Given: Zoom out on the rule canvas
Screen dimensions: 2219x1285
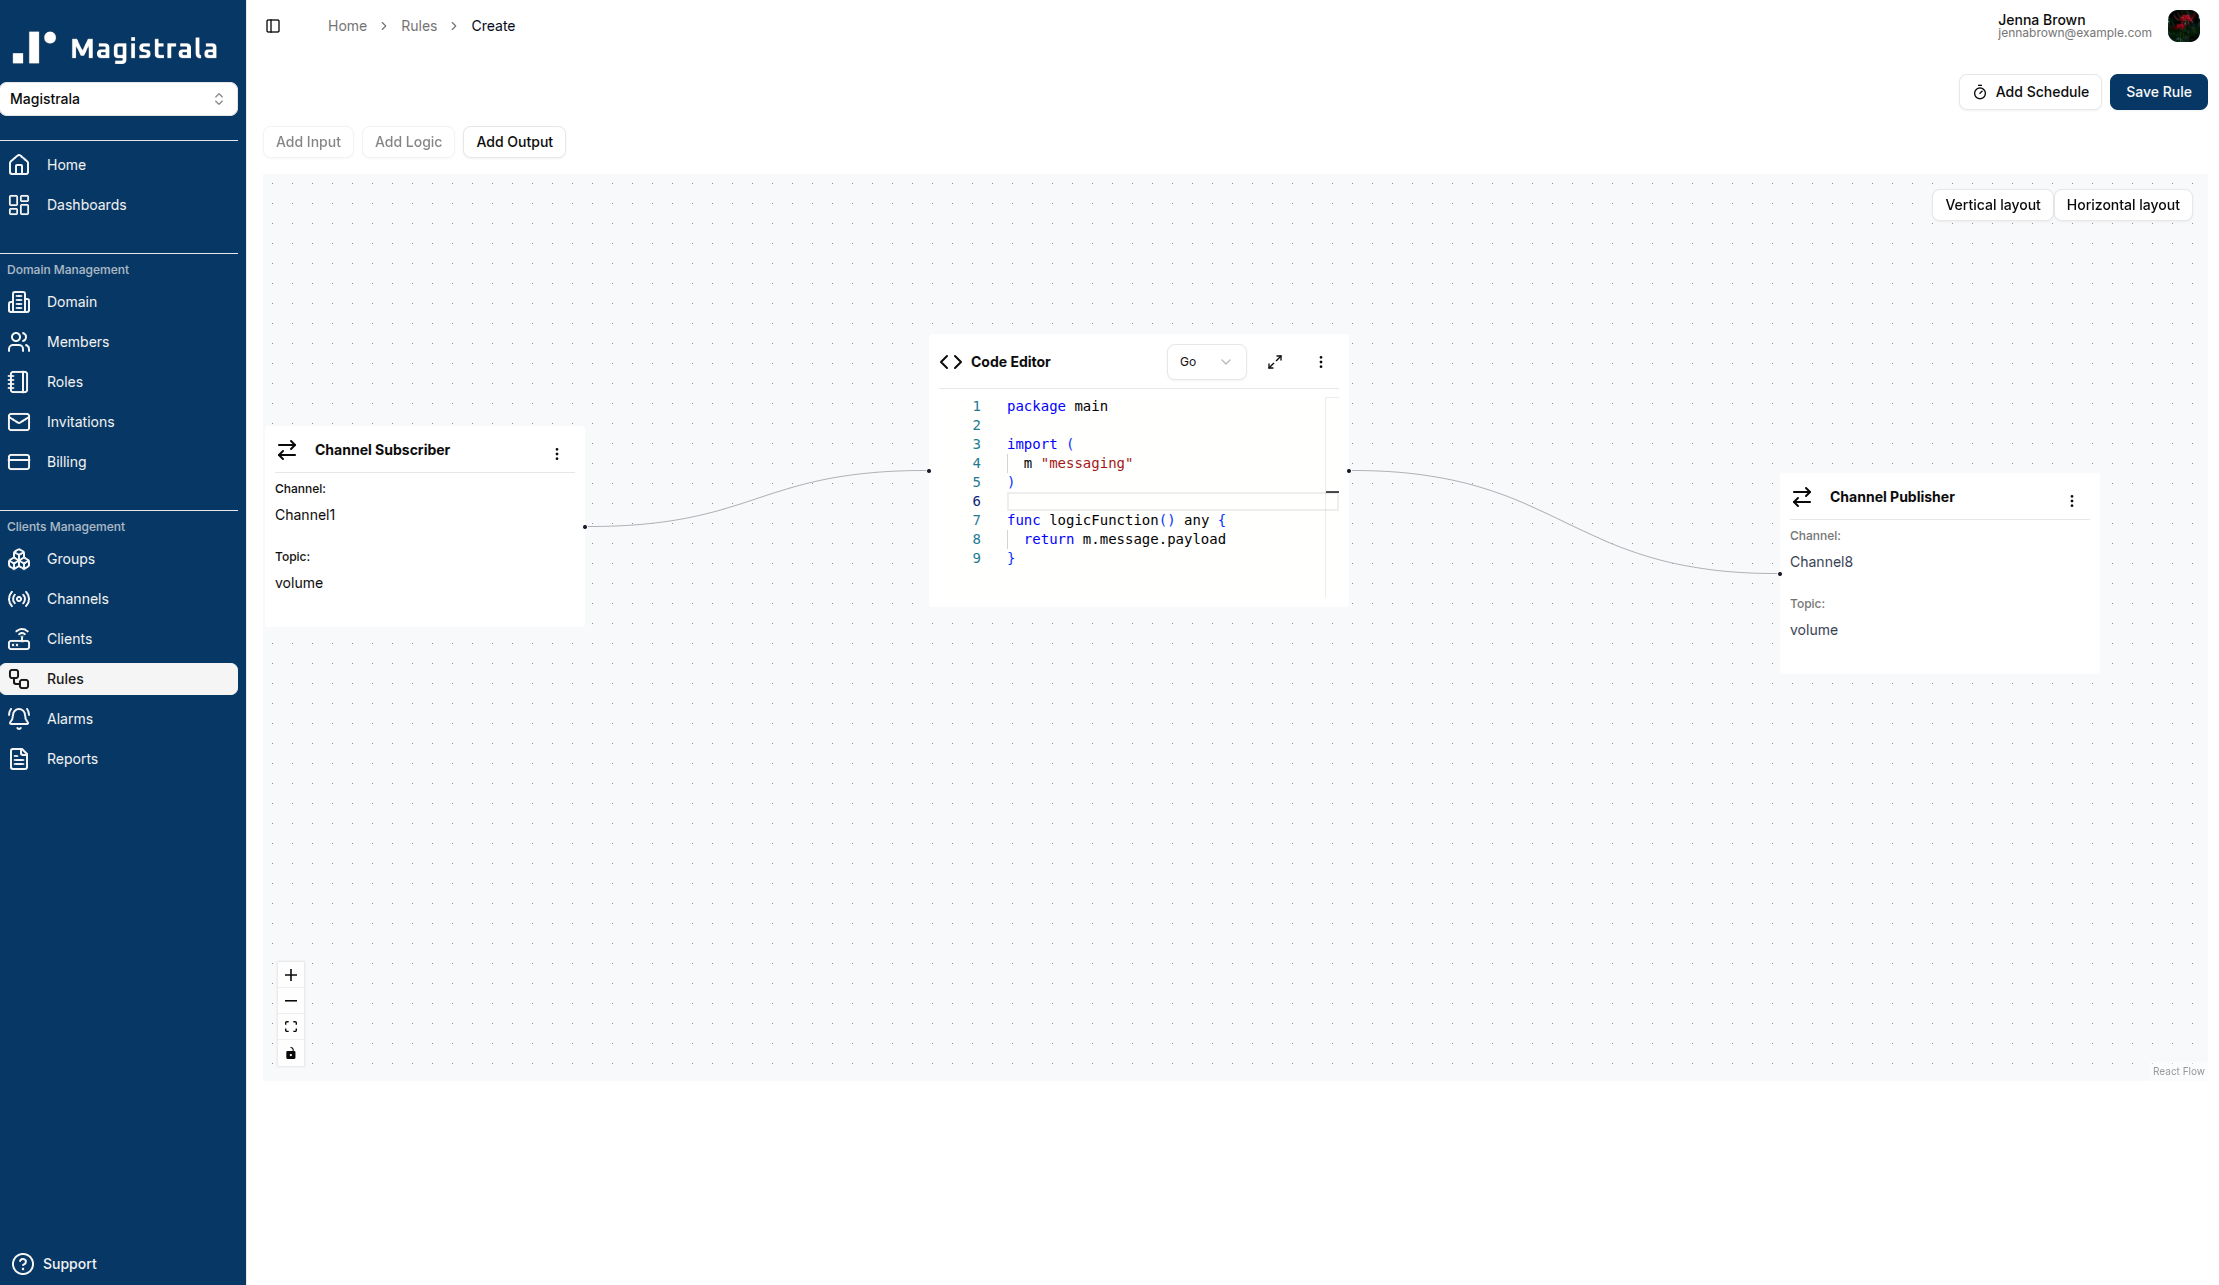Looking at the screenshot, I should click(291, 1001).
